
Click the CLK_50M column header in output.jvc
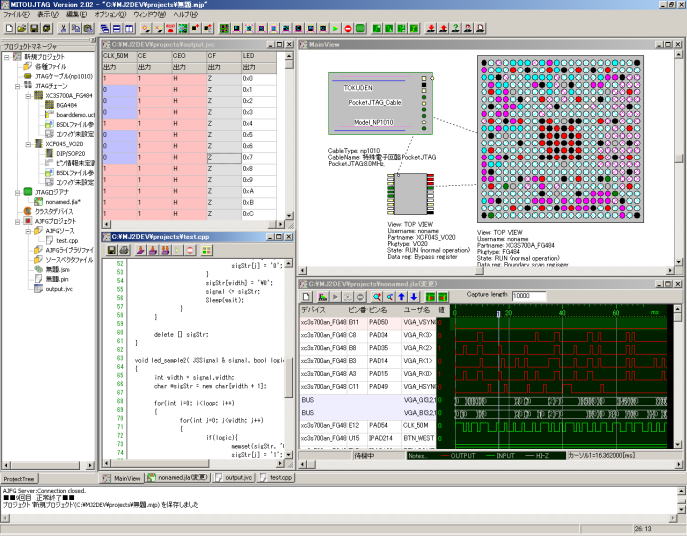pos(119,57)
